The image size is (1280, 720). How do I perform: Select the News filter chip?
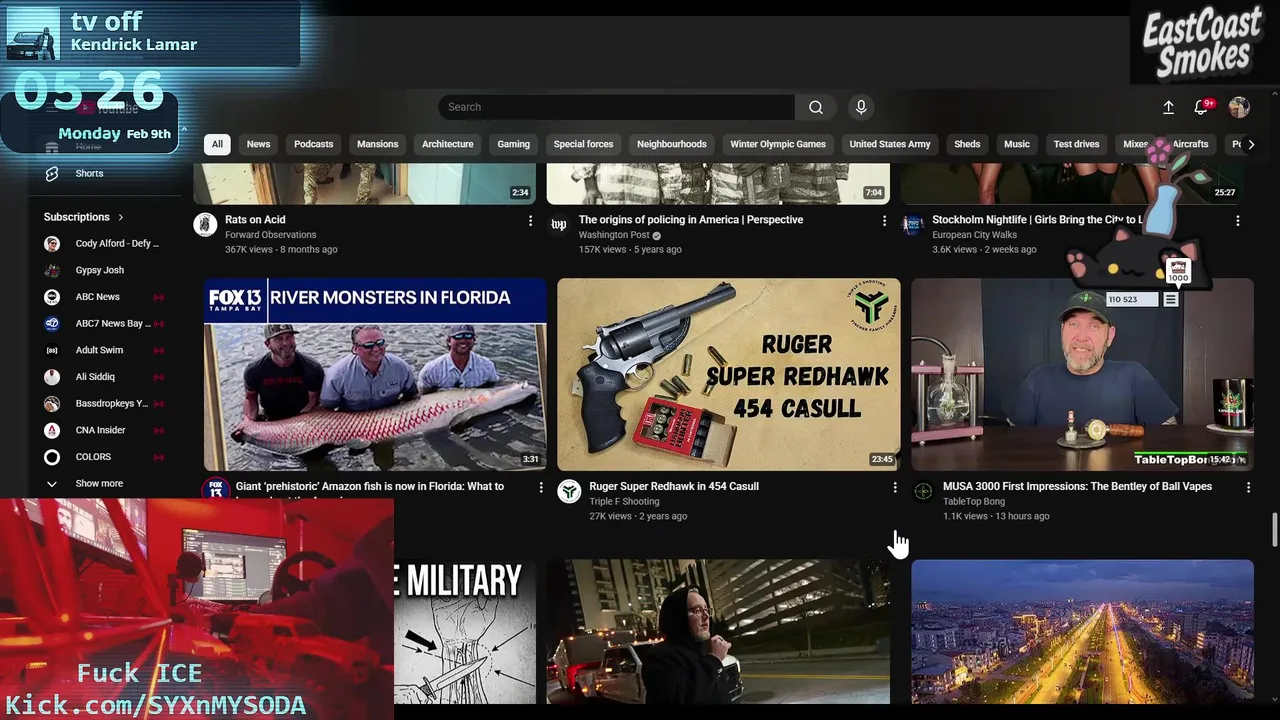click(258, 144)
